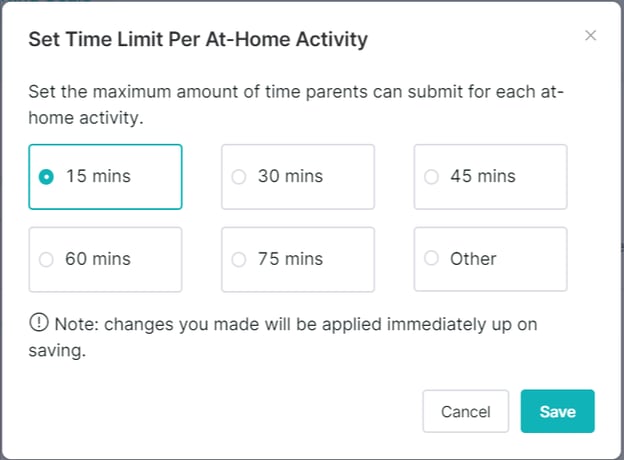Click the dialog title "Set Time Limit Per At-Home Activity"
This screenshot has height=460, width=624.
tap(198, 40)
